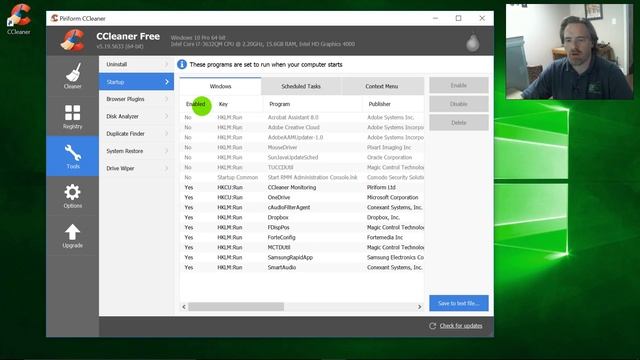
Task: Click the pear icon in header
Action: pos(473,42)
